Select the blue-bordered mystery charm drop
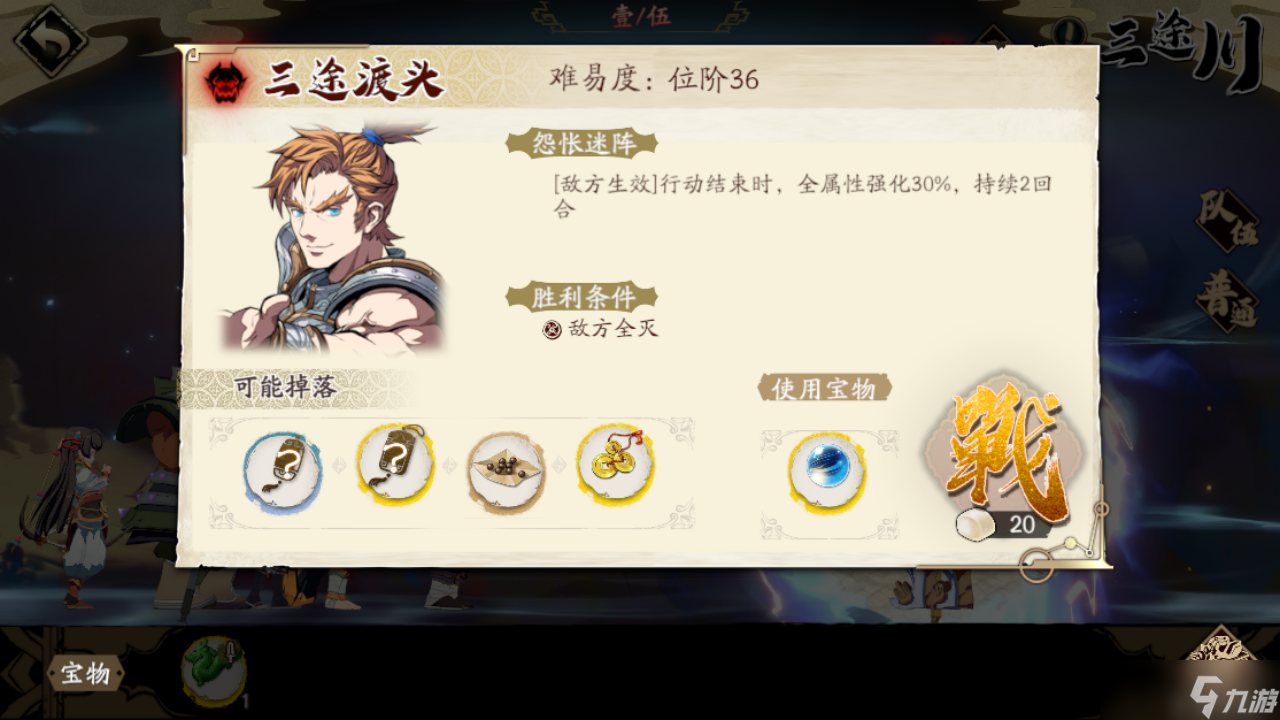The width and height of the screenshot is (1280, 720). tap(283, 467)
